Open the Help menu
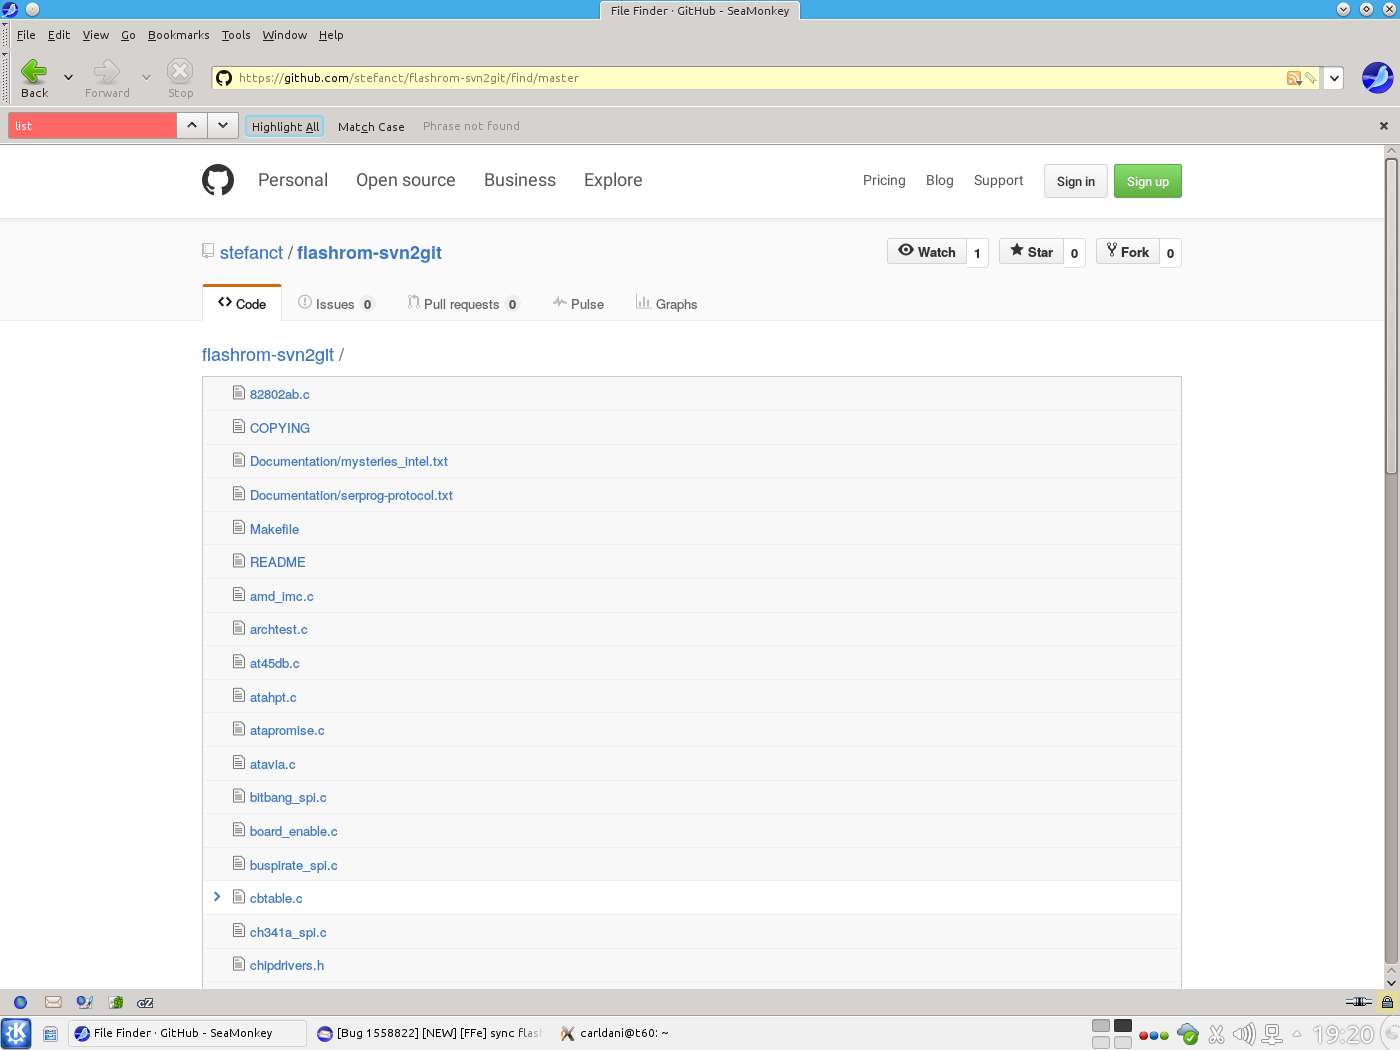This screenshot has height=1050, width=1400. tap(331, 35)
